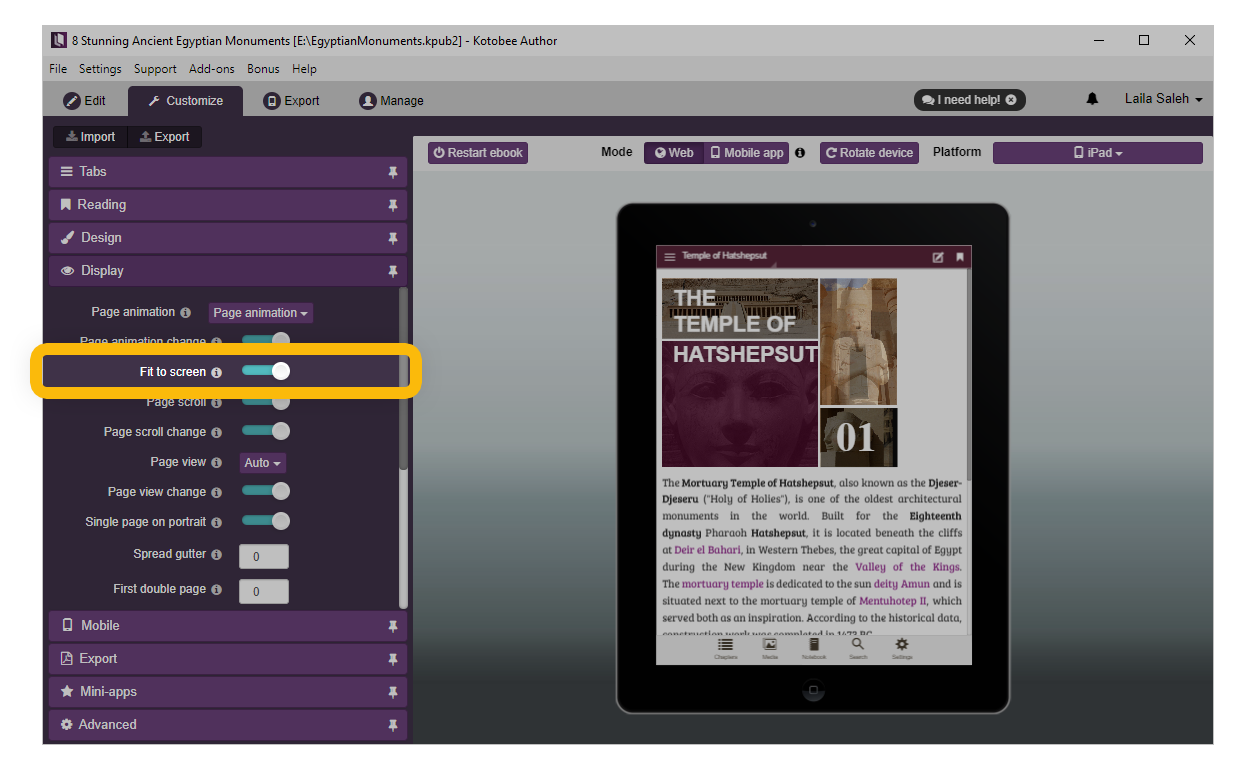Toggle Fit to screen switch
This screenshot has width=1250, height=770.
coord(266,371)
